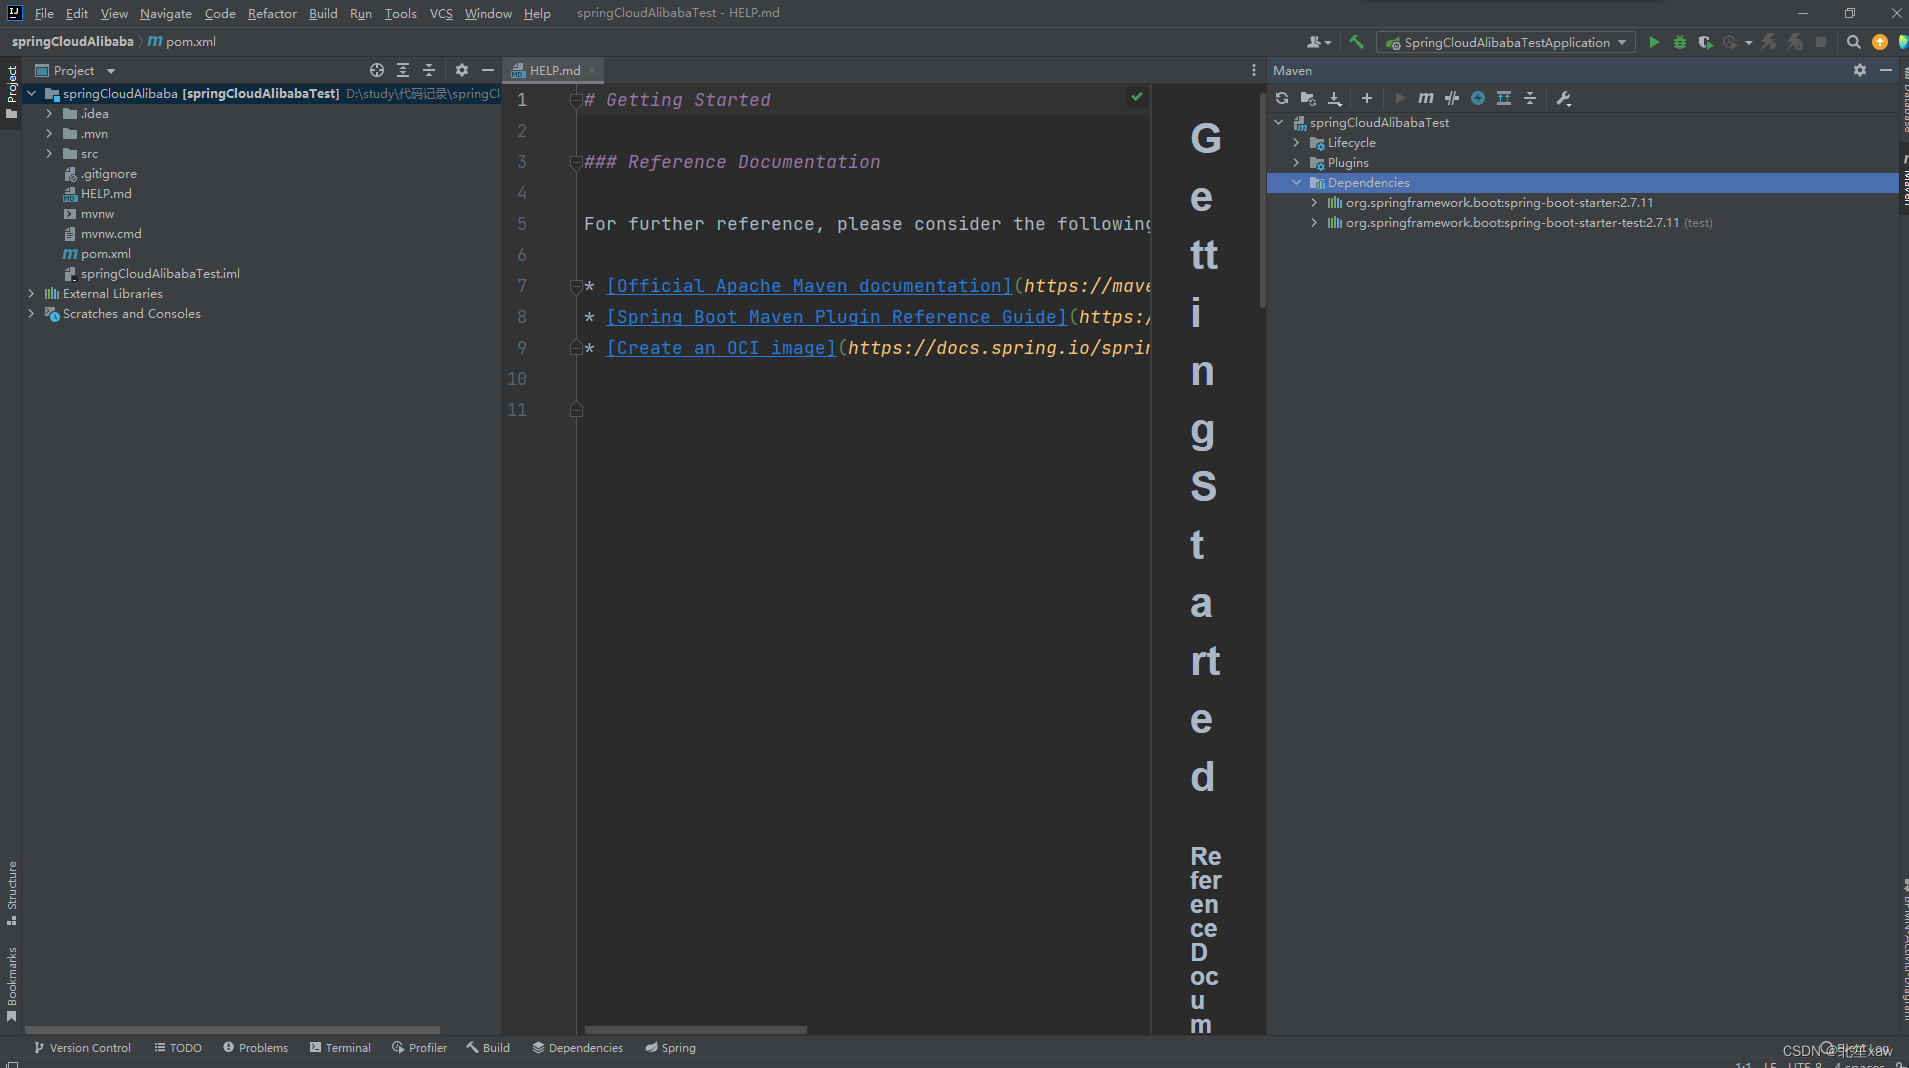Collapse Dependencies node in Maven
The width and height of the screenshot is (1909, 1068).
click(x=1297, y=183)
